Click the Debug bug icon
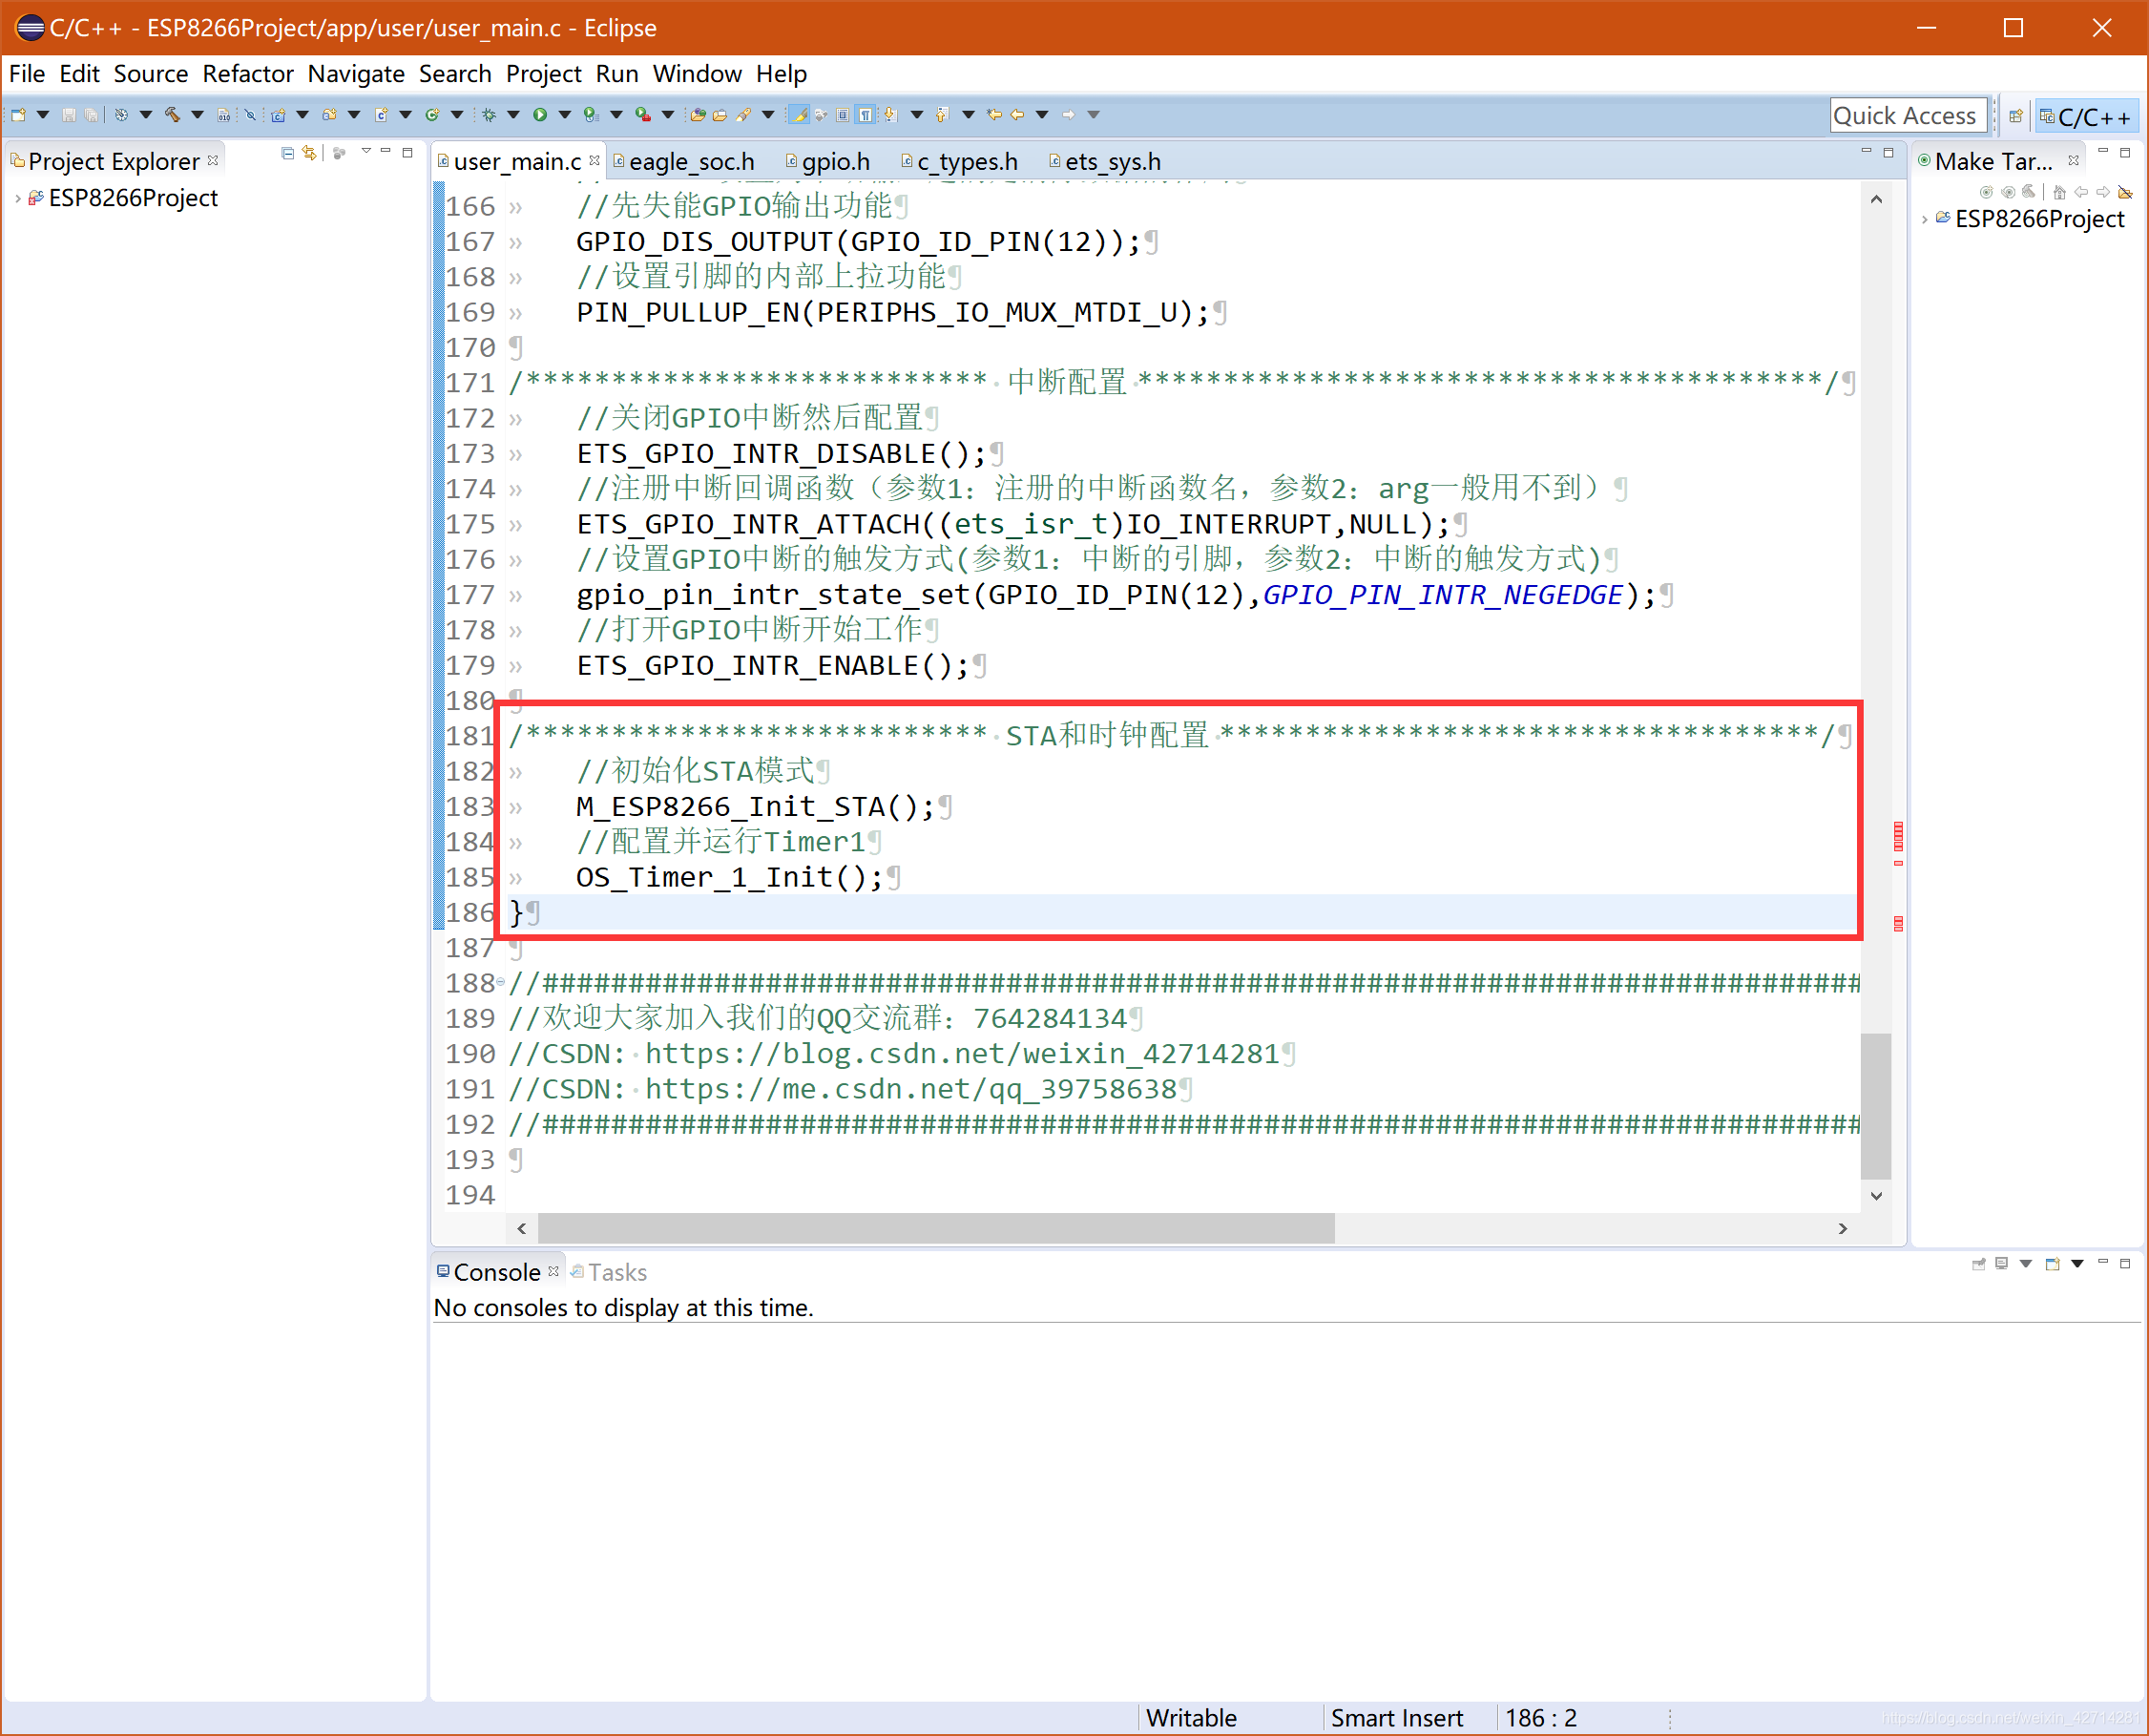This screenshot has height=1736, width=2149. tap(489, 114)
